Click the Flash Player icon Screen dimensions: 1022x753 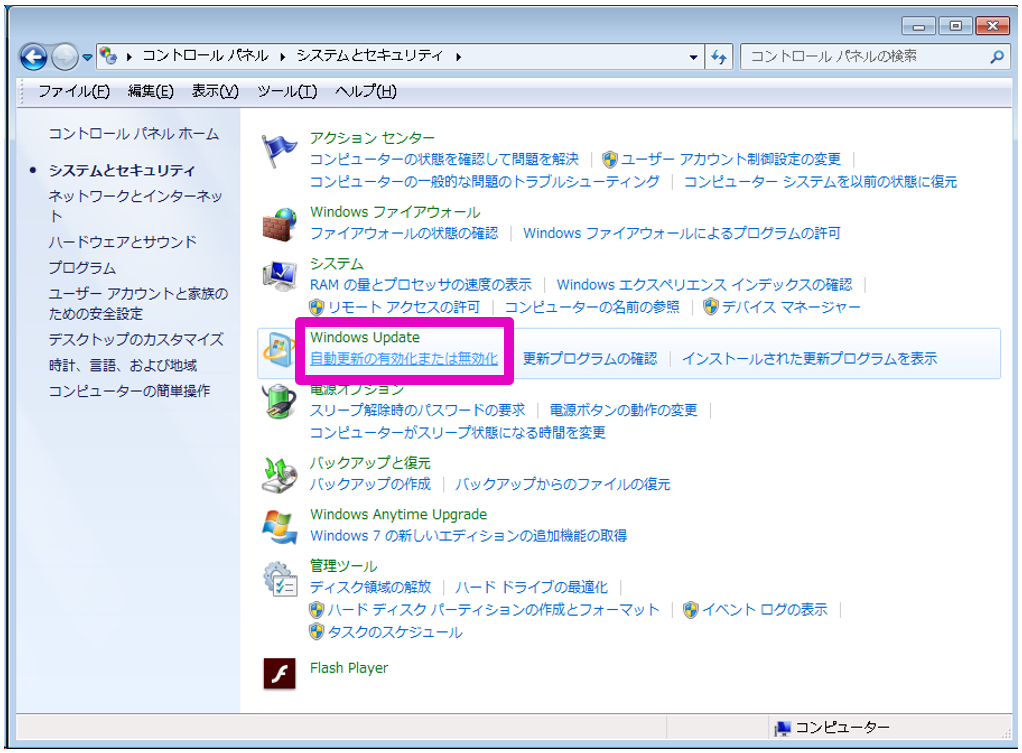[x=279, y=673]
